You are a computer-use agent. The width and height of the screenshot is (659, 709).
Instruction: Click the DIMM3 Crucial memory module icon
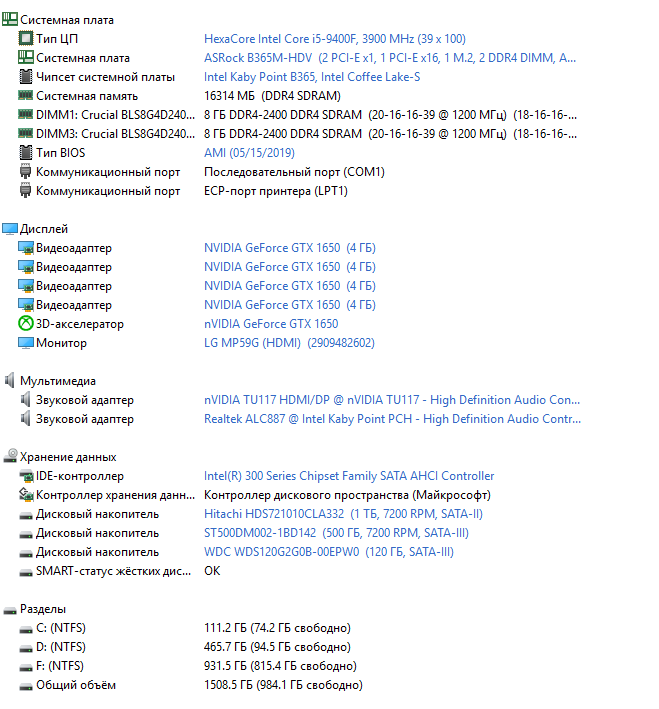pos(26,133)
